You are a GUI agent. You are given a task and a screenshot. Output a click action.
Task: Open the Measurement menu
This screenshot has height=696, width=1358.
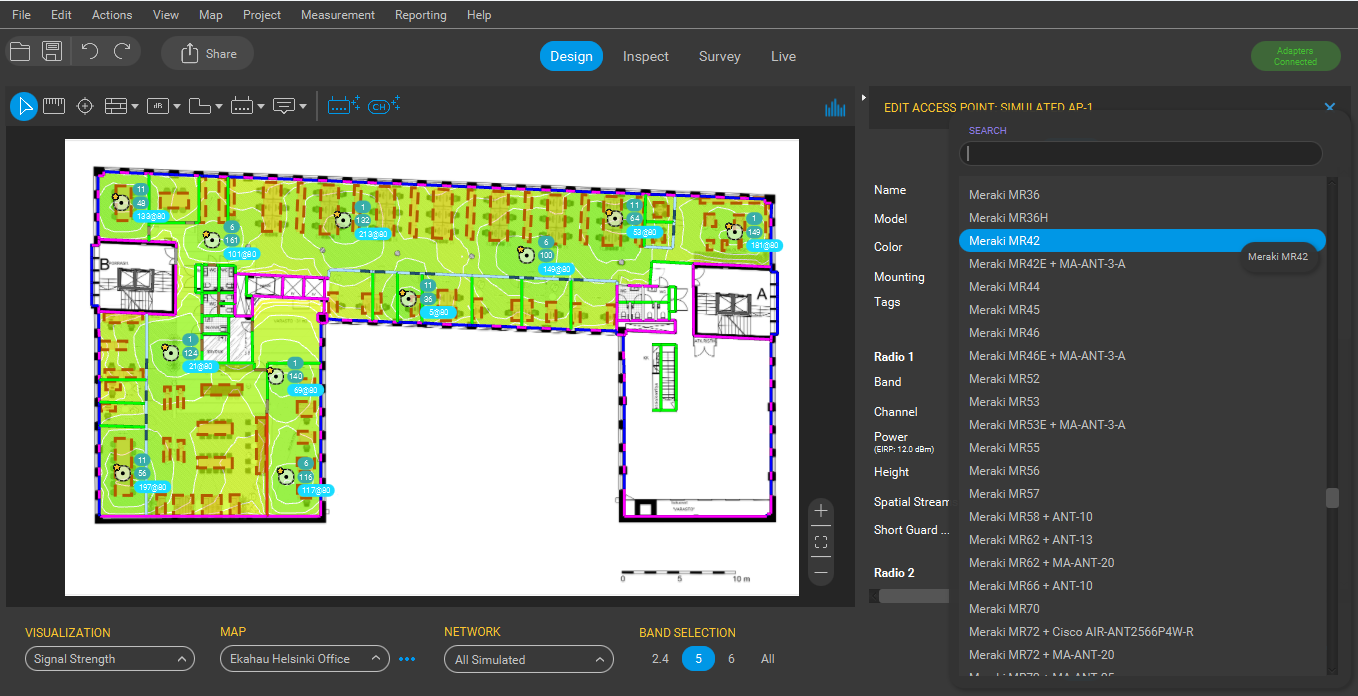click(x=338, y=15)
